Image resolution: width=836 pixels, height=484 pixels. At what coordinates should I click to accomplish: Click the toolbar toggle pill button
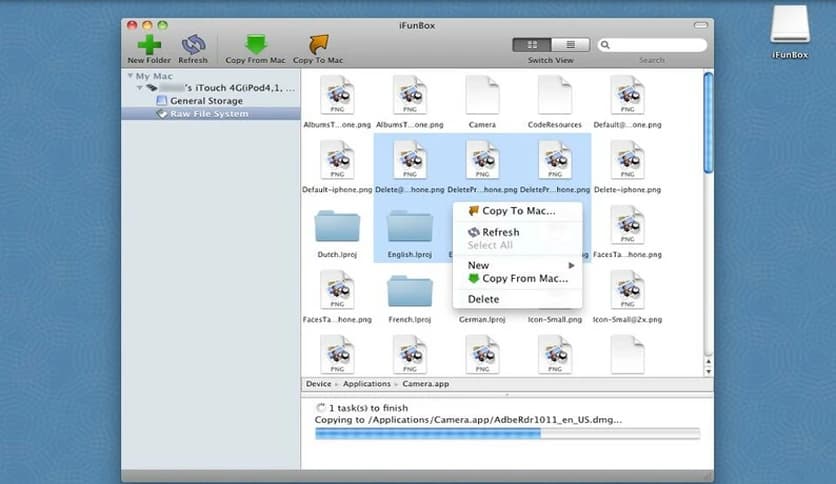pyautogui.click(x=701, y=25)
